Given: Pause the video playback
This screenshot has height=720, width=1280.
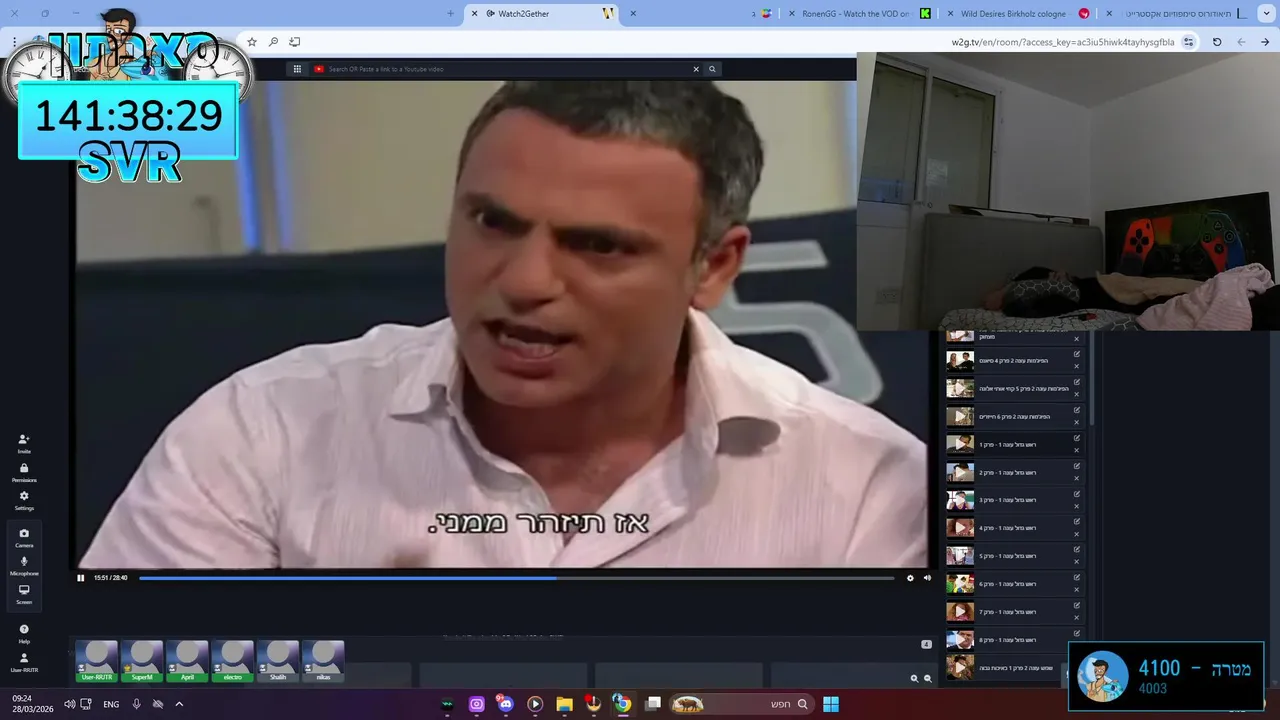Looking at the screenshot, I should click(81, 578).
